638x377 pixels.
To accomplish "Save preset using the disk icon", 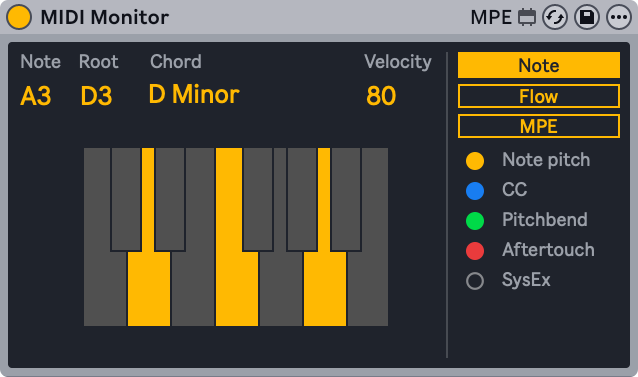I will 587,17.
